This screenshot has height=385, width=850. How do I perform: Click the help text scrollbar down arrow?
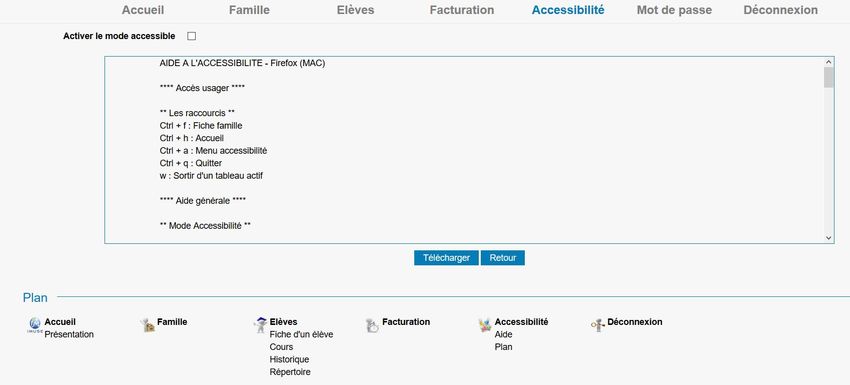(x=828, y=238)
